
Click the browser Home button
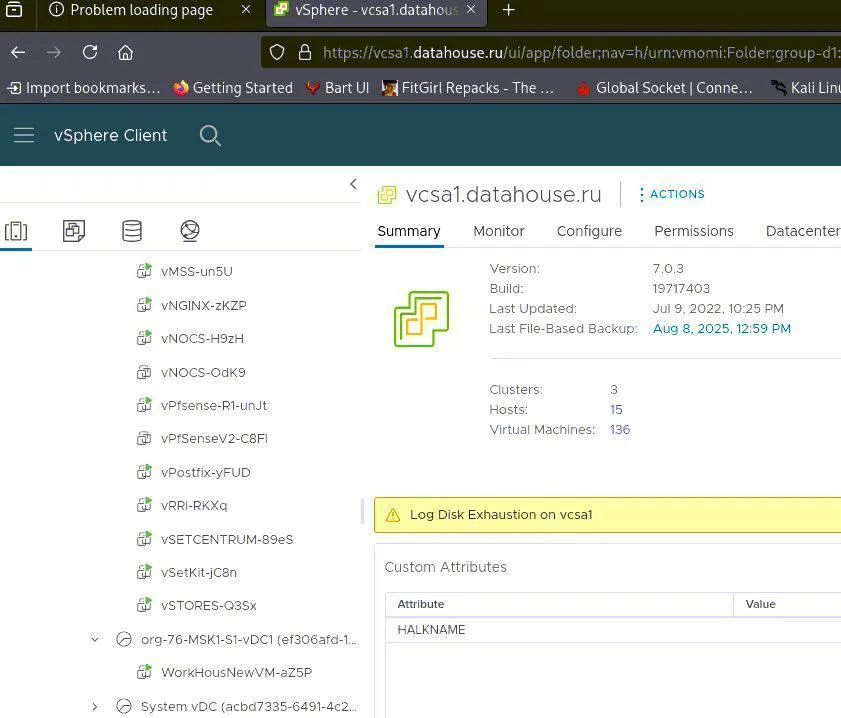click(x=125, y=52)
